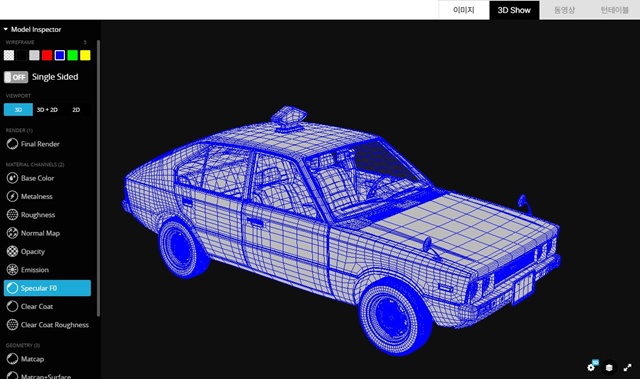Select the Metalness channel icon

pyautogui.click(x=12, y=196)
